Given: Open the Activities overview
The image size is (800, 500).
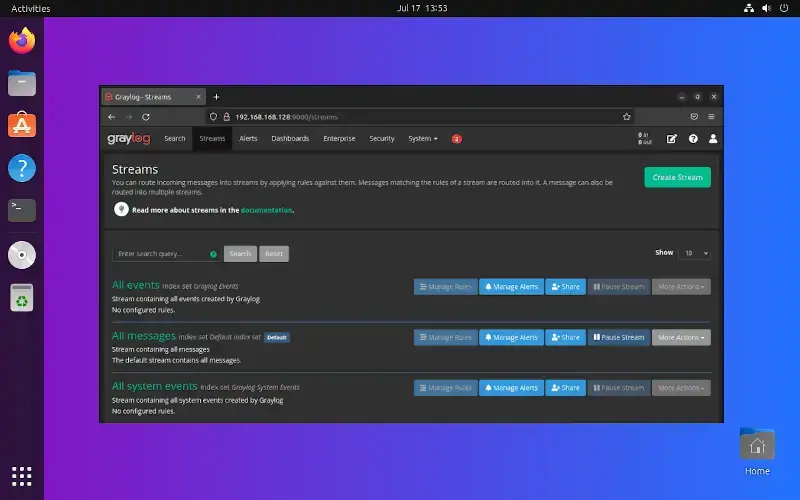Looking at the screenshot, I should 31,8.
